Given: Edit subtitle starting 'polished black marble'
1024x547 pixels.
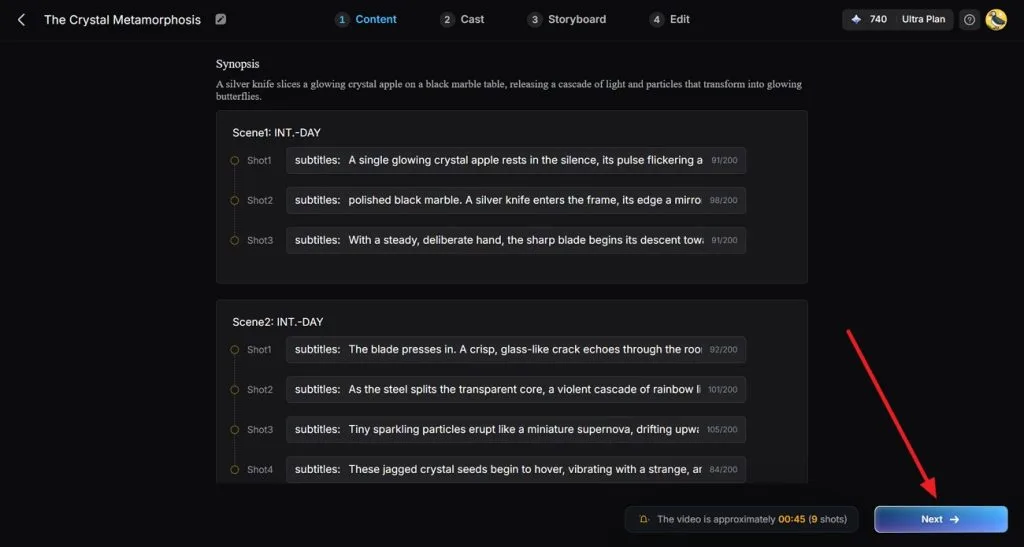Looking at the screenshot, I should point(516,200).
